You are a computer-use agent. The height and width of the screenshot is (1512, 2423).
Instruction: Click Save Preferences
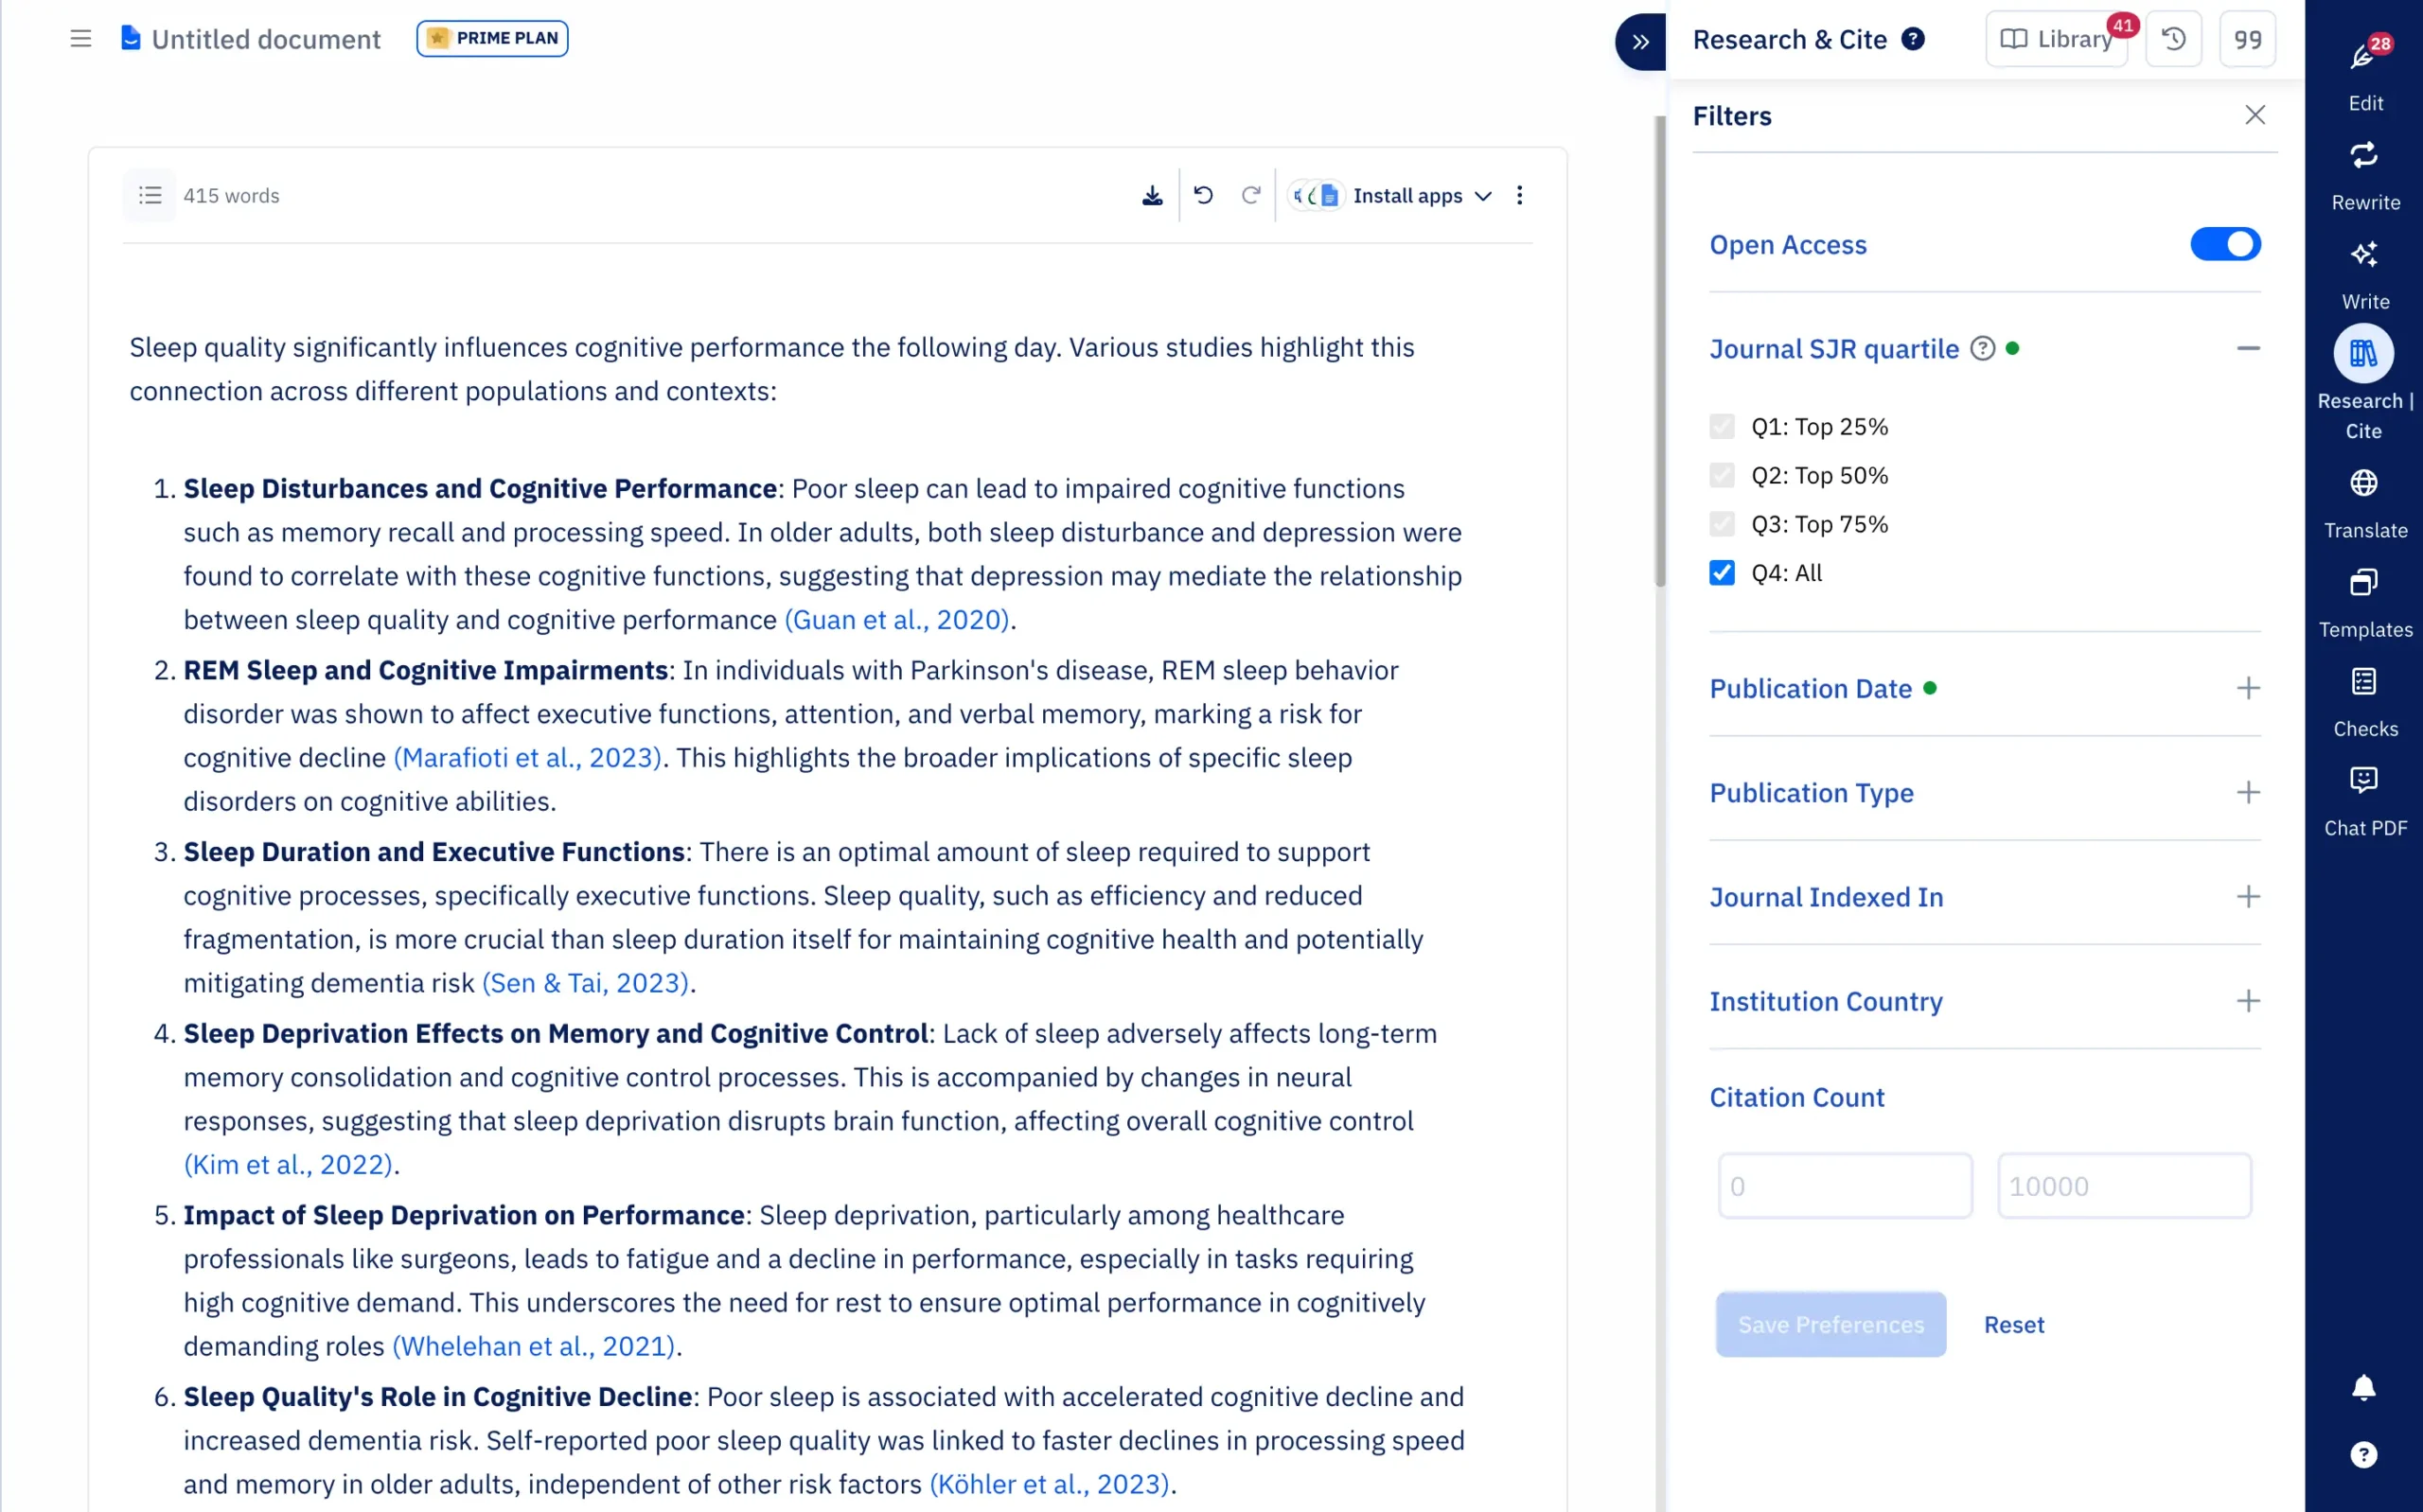coord(1830,1324)
